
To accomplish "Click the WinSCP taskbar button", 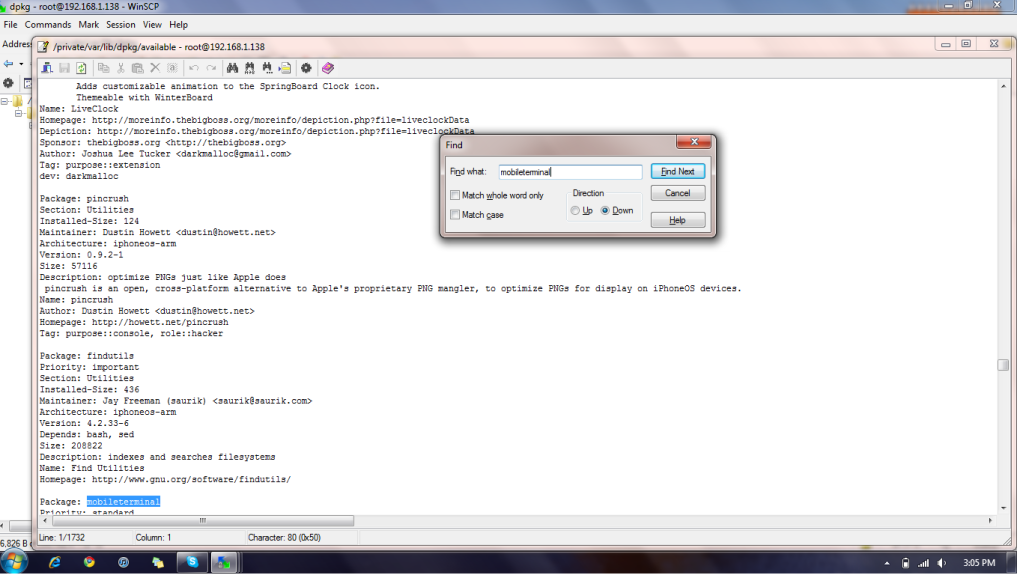I will [x=224, y=562].
